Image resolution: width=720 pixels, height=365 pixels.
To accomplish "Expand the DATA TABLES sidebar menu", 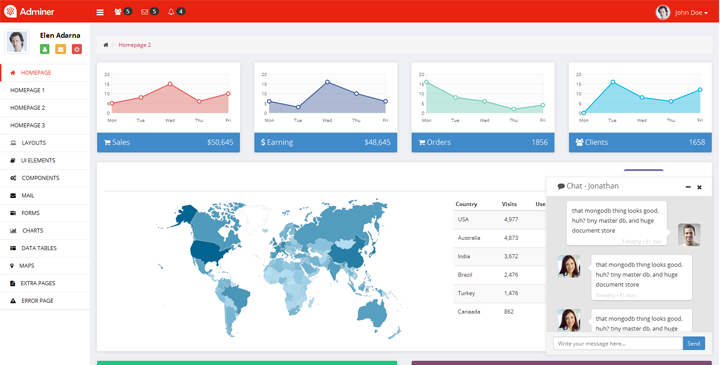I will (x=45, y=248).
